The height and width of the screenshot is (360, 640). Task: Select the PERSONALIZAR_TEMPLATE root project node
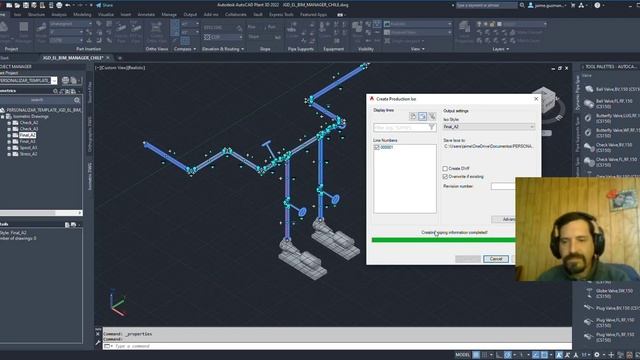pyautogui.click(x=43, y=110)
